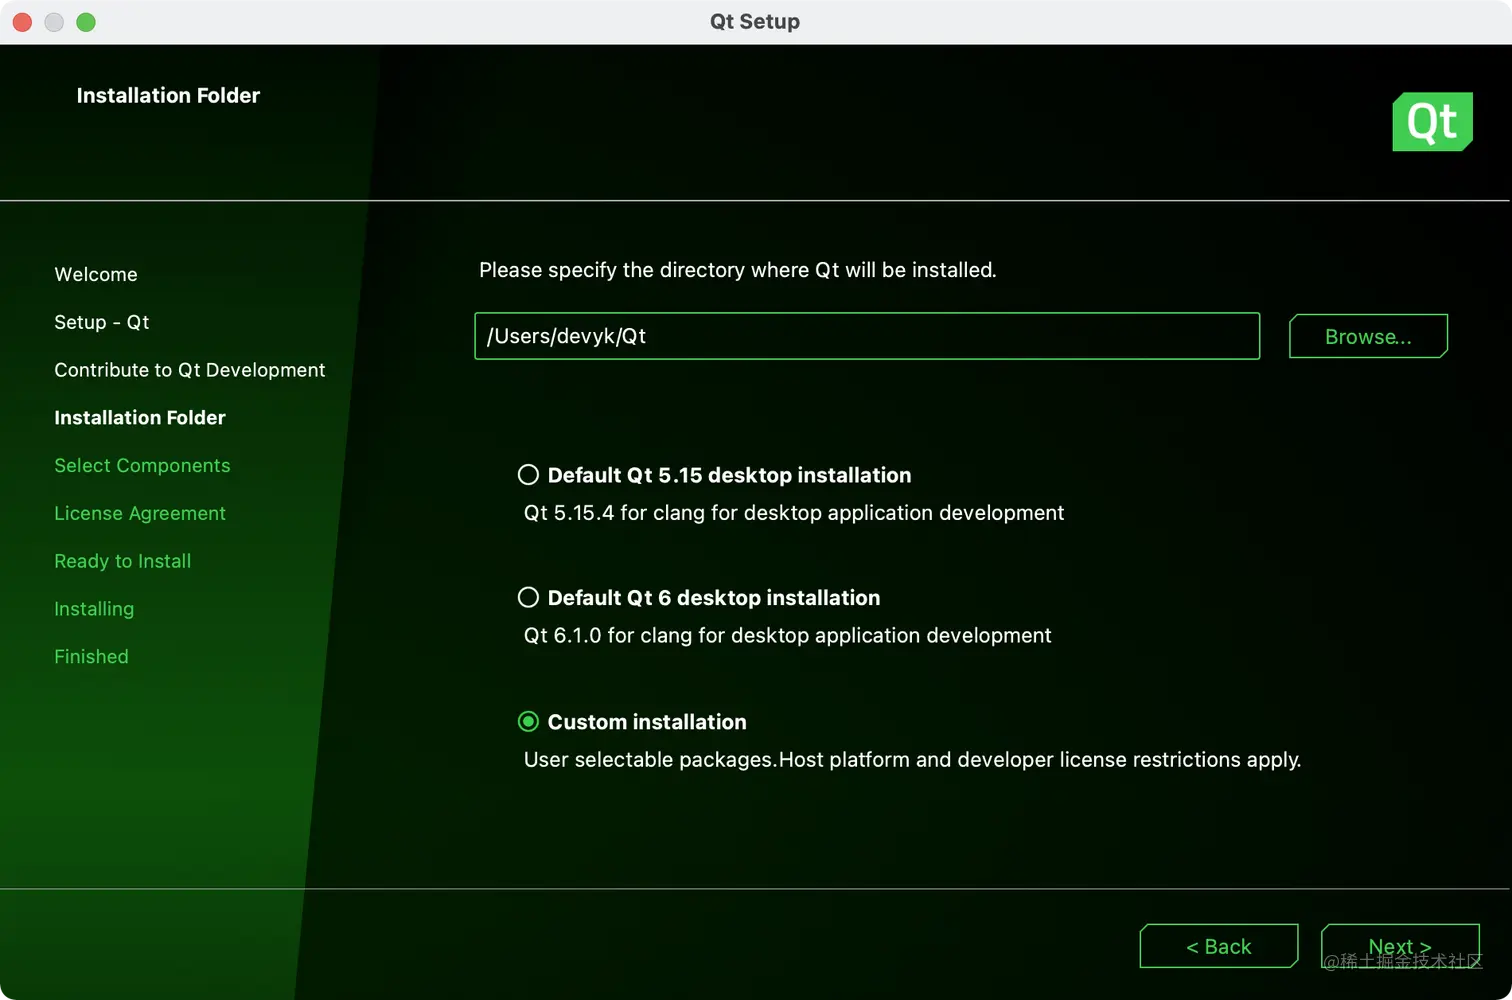Image resolution: width=1512 pixels, height=1000 pixels.
Task: Minimize the Qt Setup window
Action: click(x=54, y=22)
